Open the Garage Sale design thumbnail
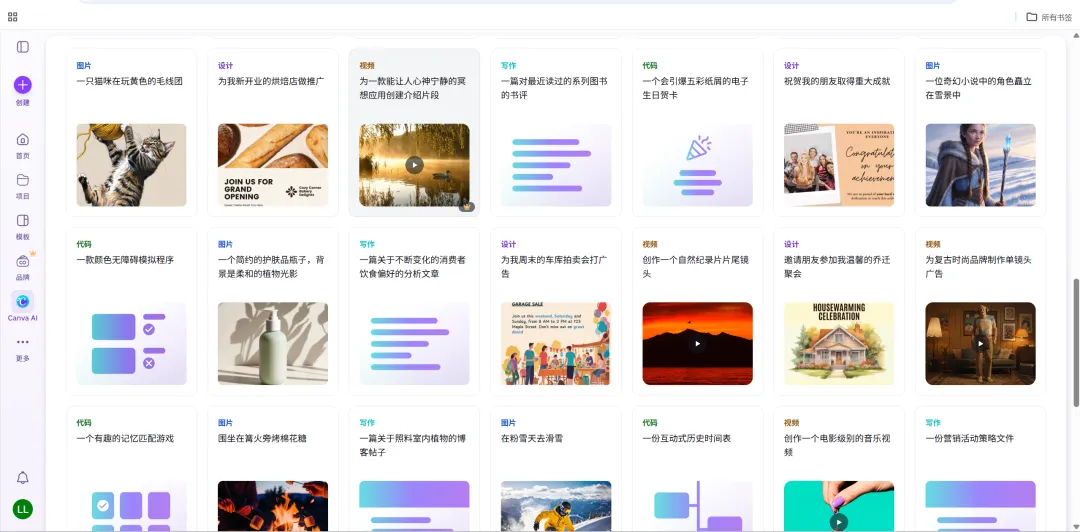The image size is (1080, 532). 556,343
